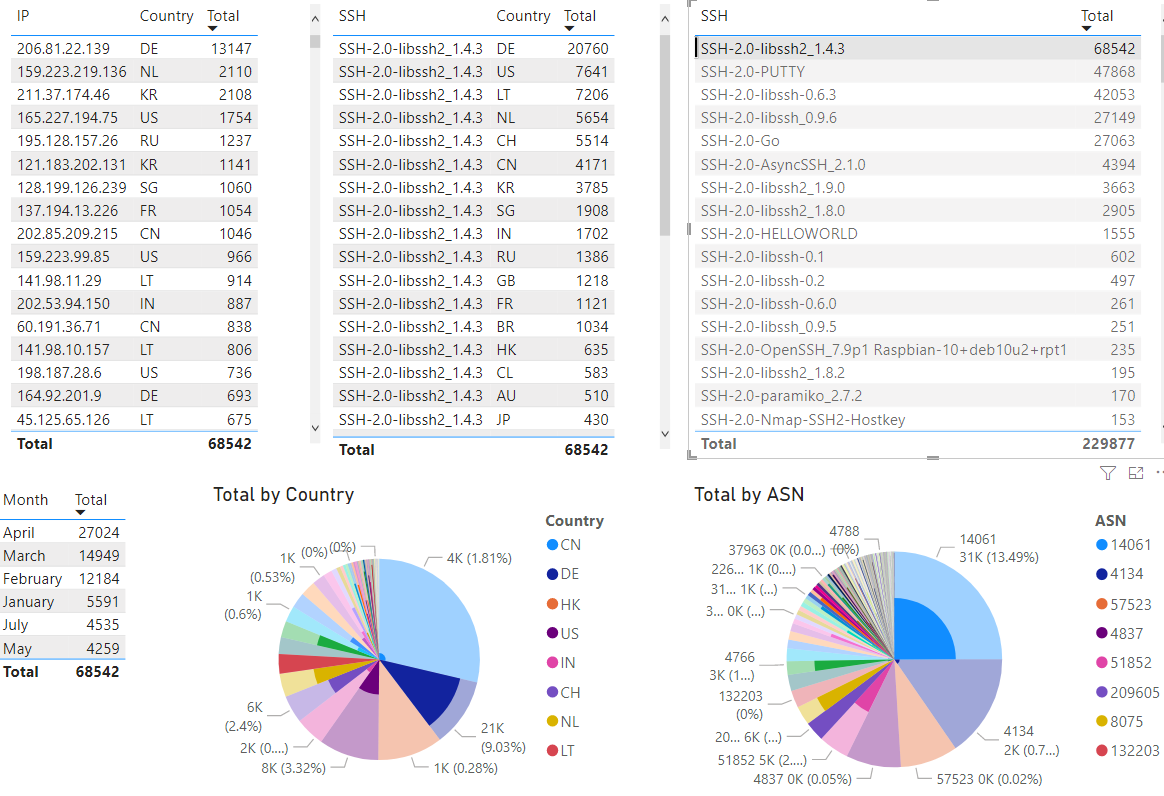Click the SSH-2.0-HELLOWORLD entry

(778, 234)
